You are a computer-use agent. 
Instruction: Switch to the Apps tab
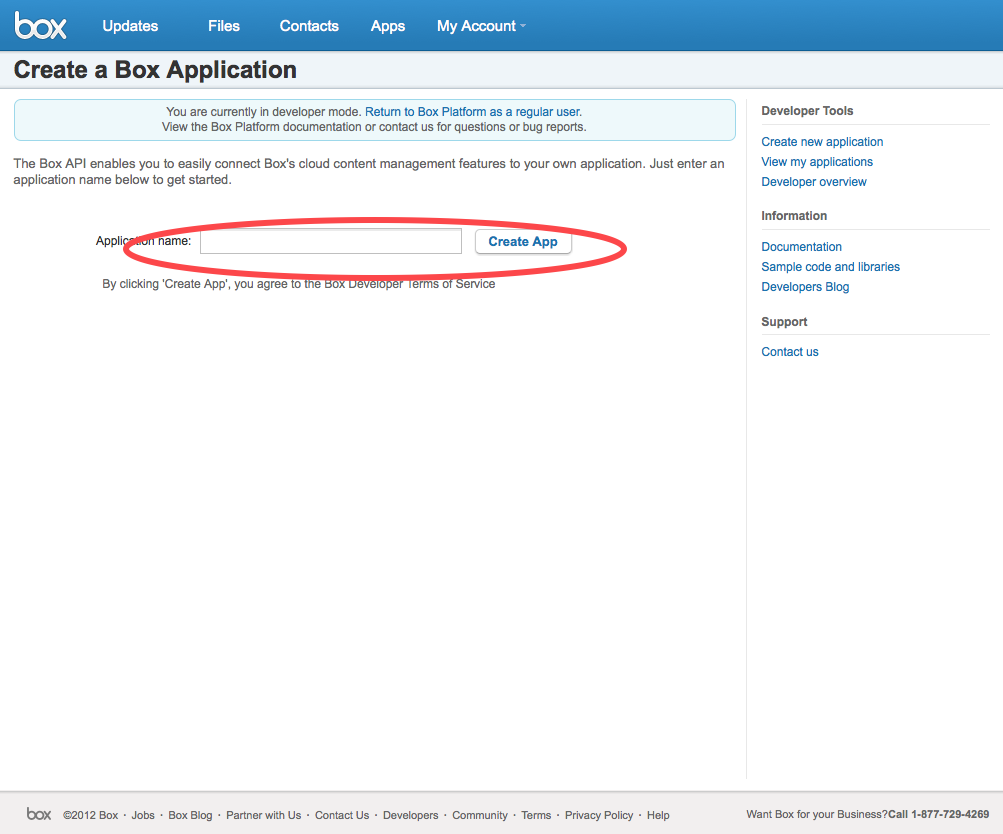tap(388, 26)
